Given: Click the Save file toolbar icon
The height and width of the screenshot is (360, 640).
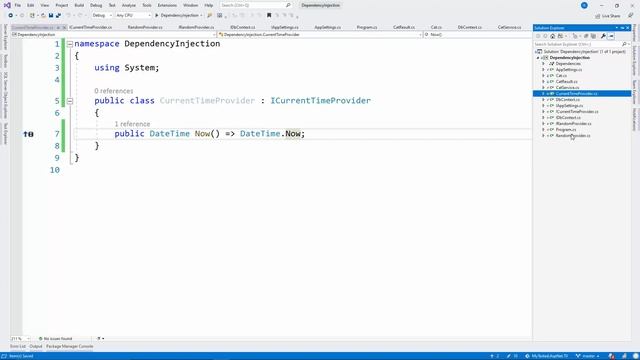Looking at the screenshot, I should (51, 16).
